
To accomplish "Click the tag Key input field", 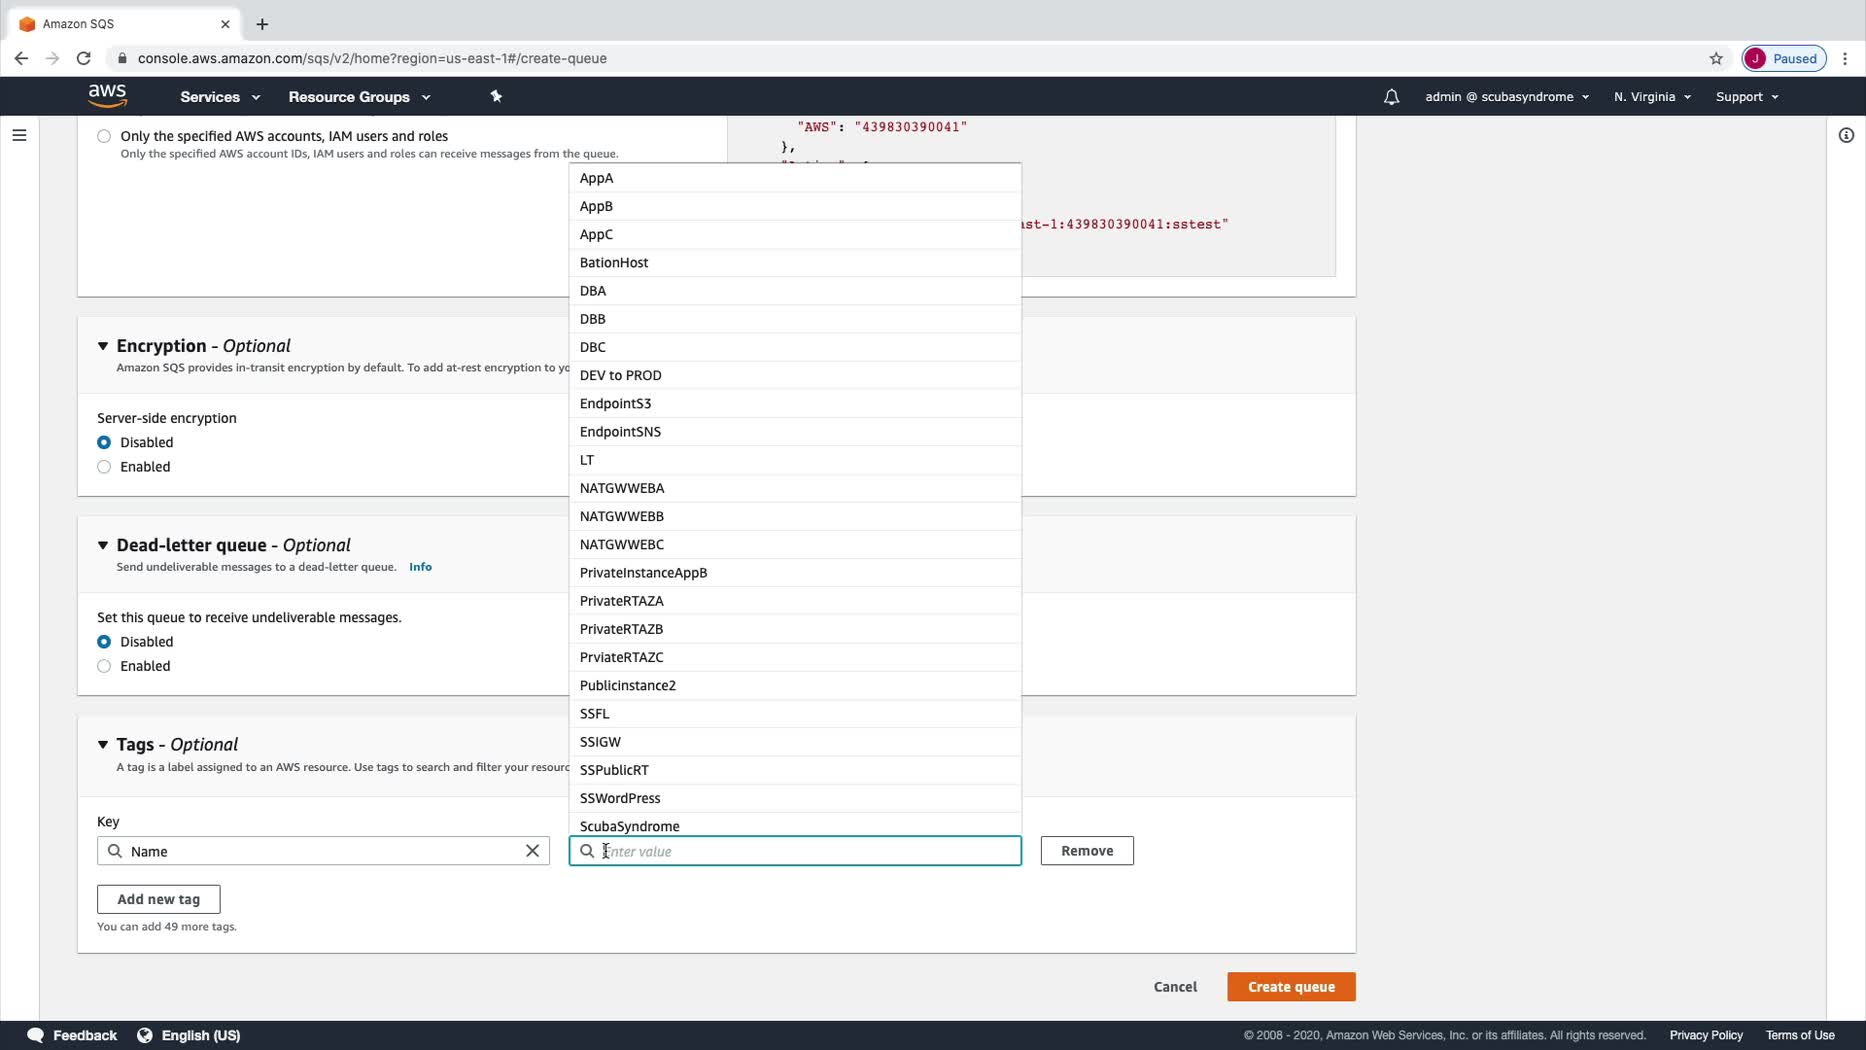I will coord(323,851).
